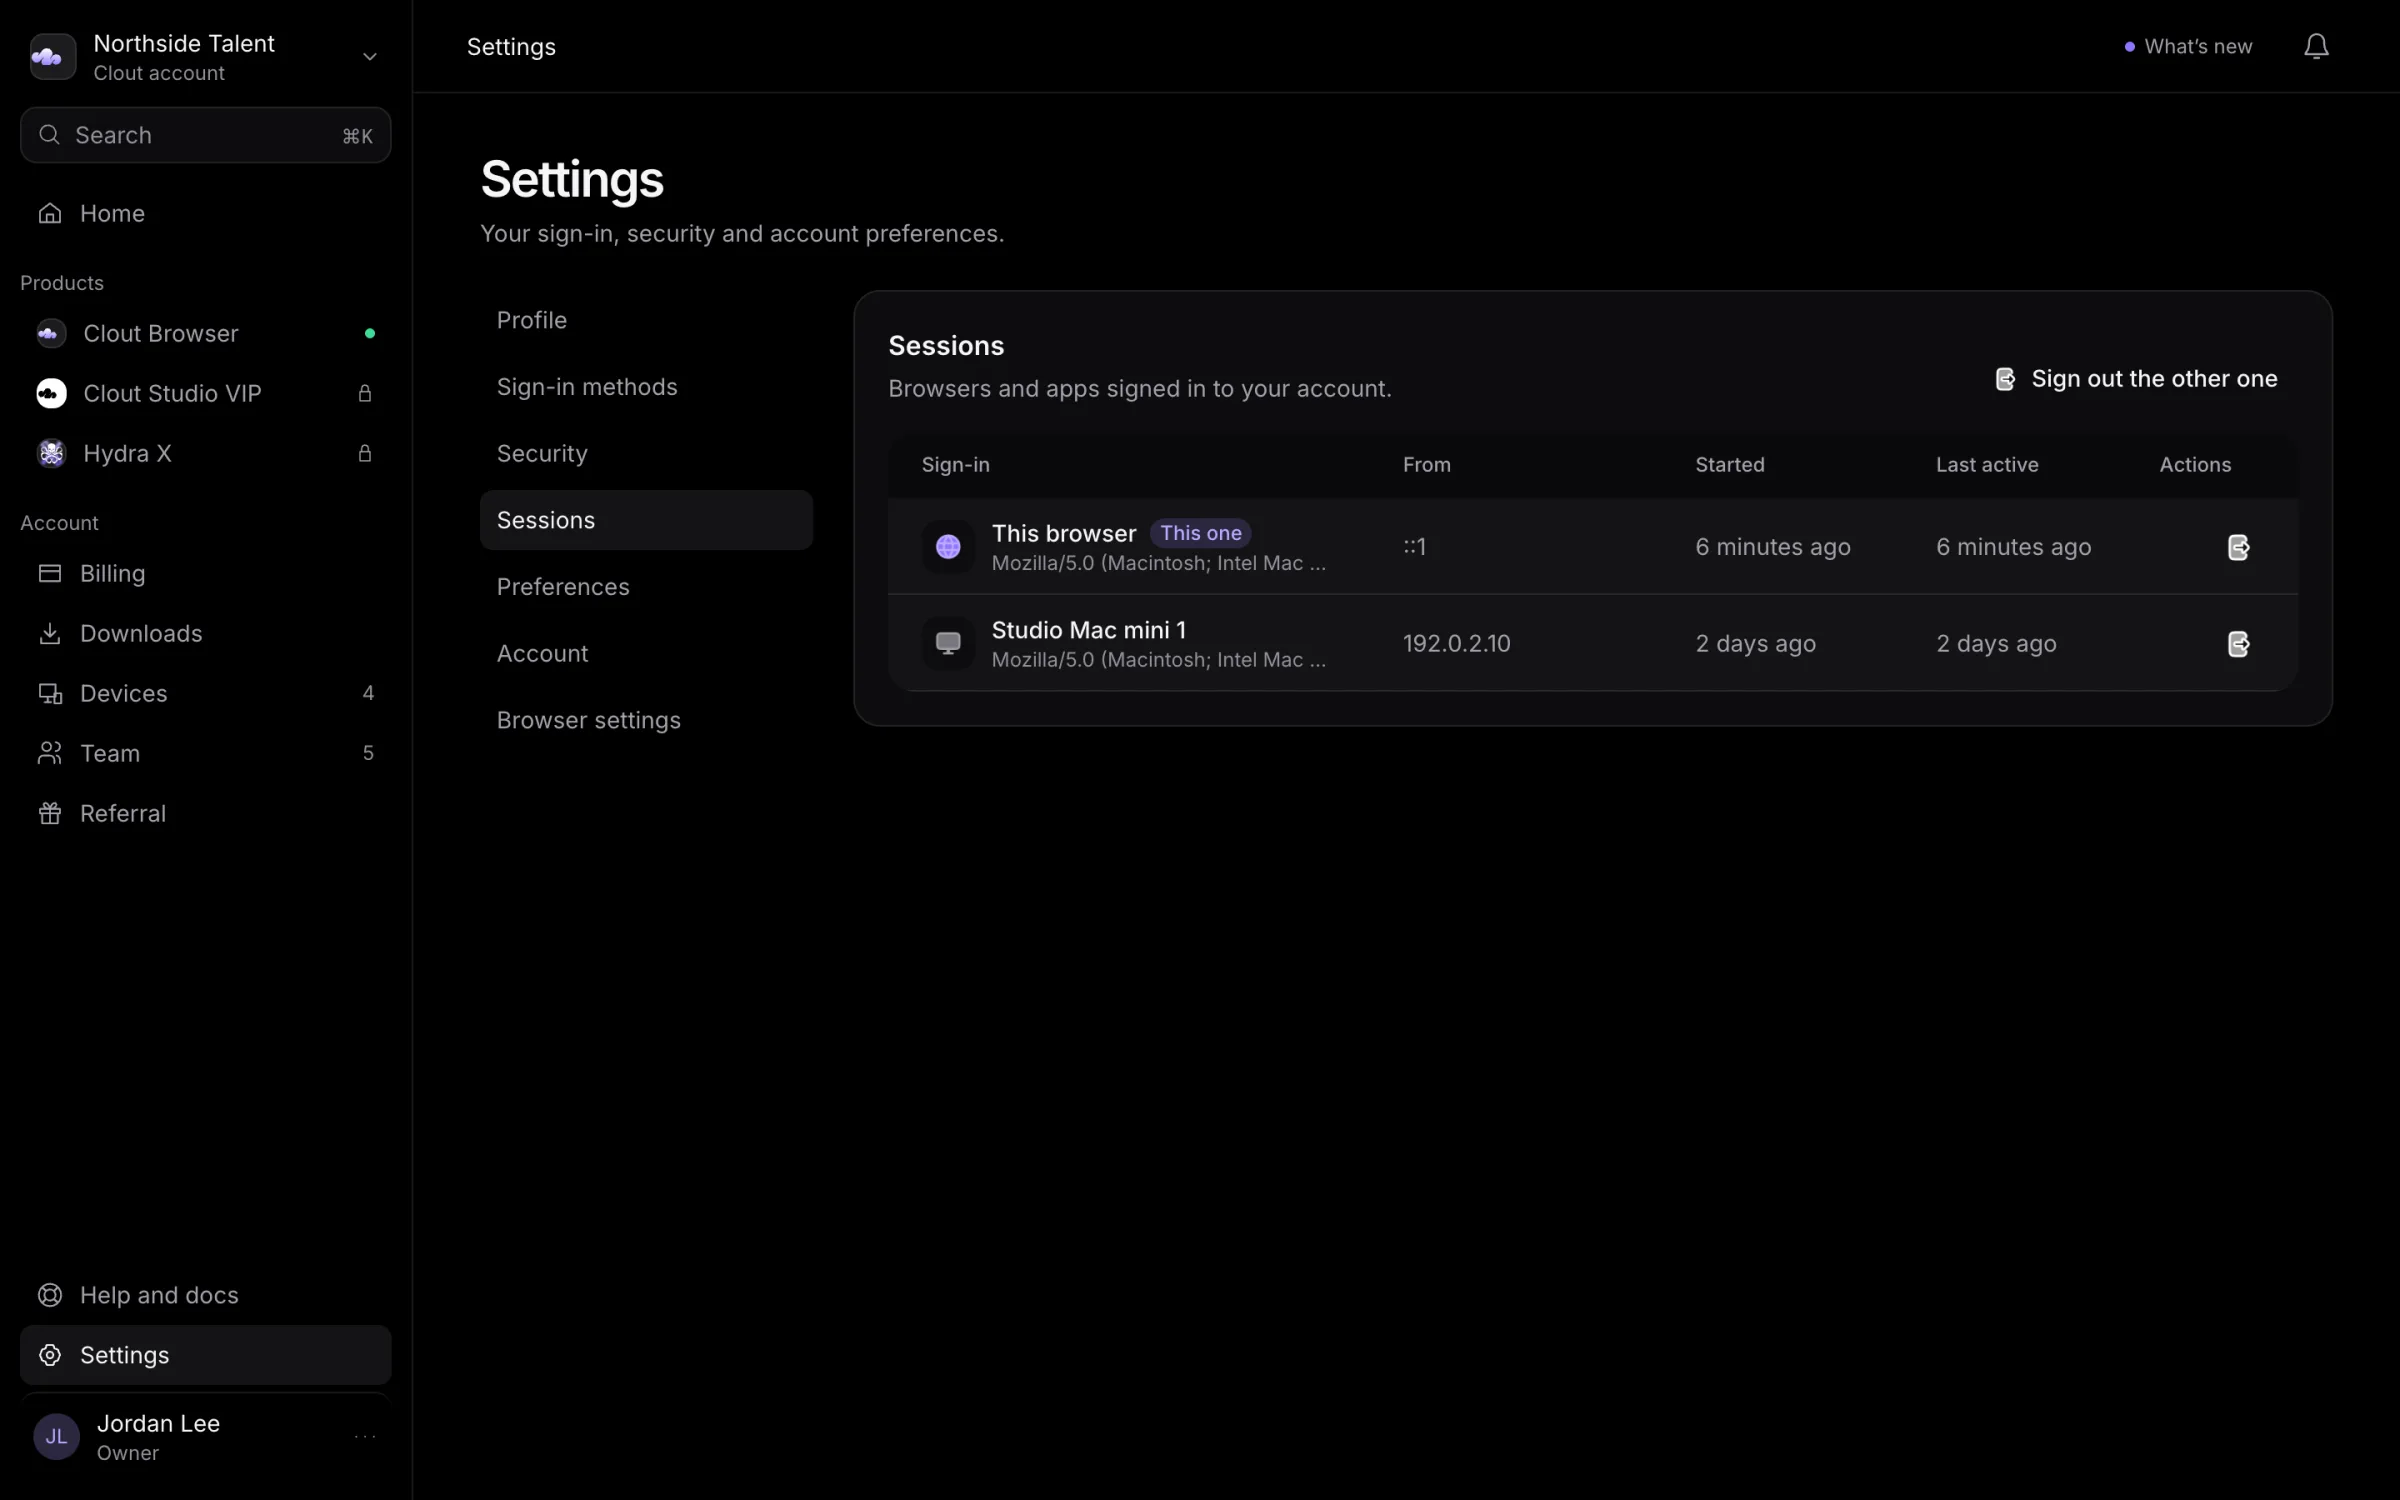The image size is (2400, 1500).
Task: Open Clout Studio VIP product
Action: coord(205,393)
